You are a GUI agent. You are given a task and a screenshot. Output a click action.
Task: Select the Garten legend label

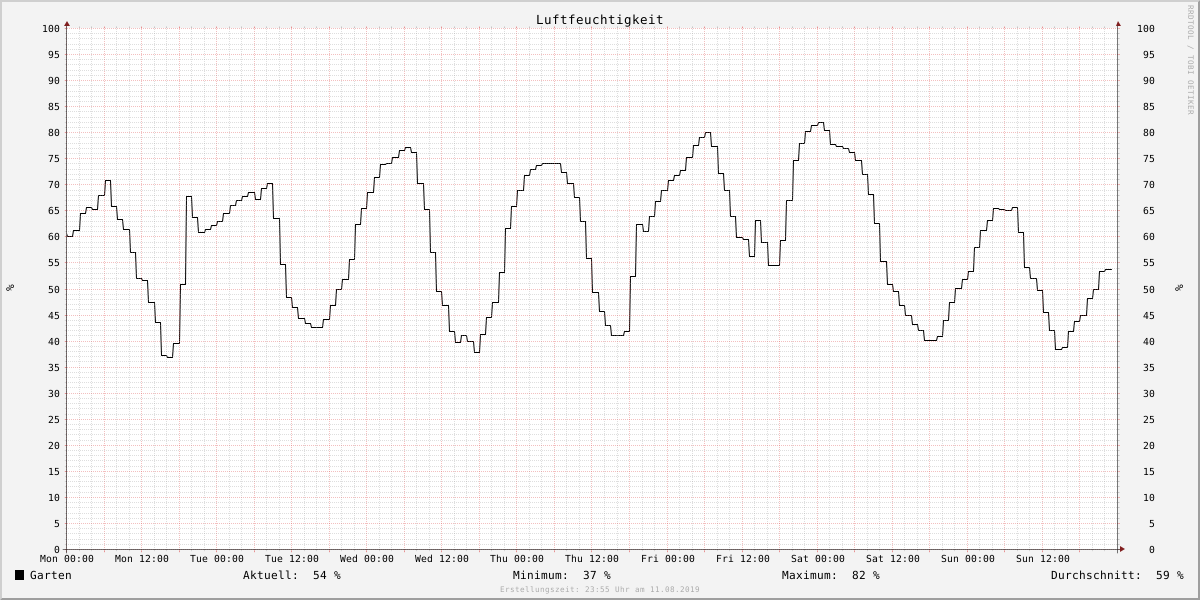click(51, 575)
